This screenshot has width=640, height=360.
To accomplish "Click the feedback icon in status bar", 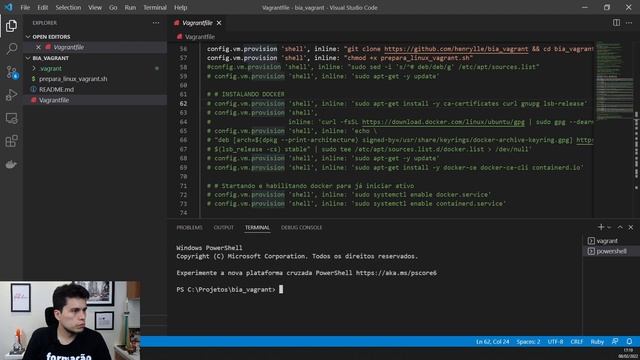I will coord(615,342).
